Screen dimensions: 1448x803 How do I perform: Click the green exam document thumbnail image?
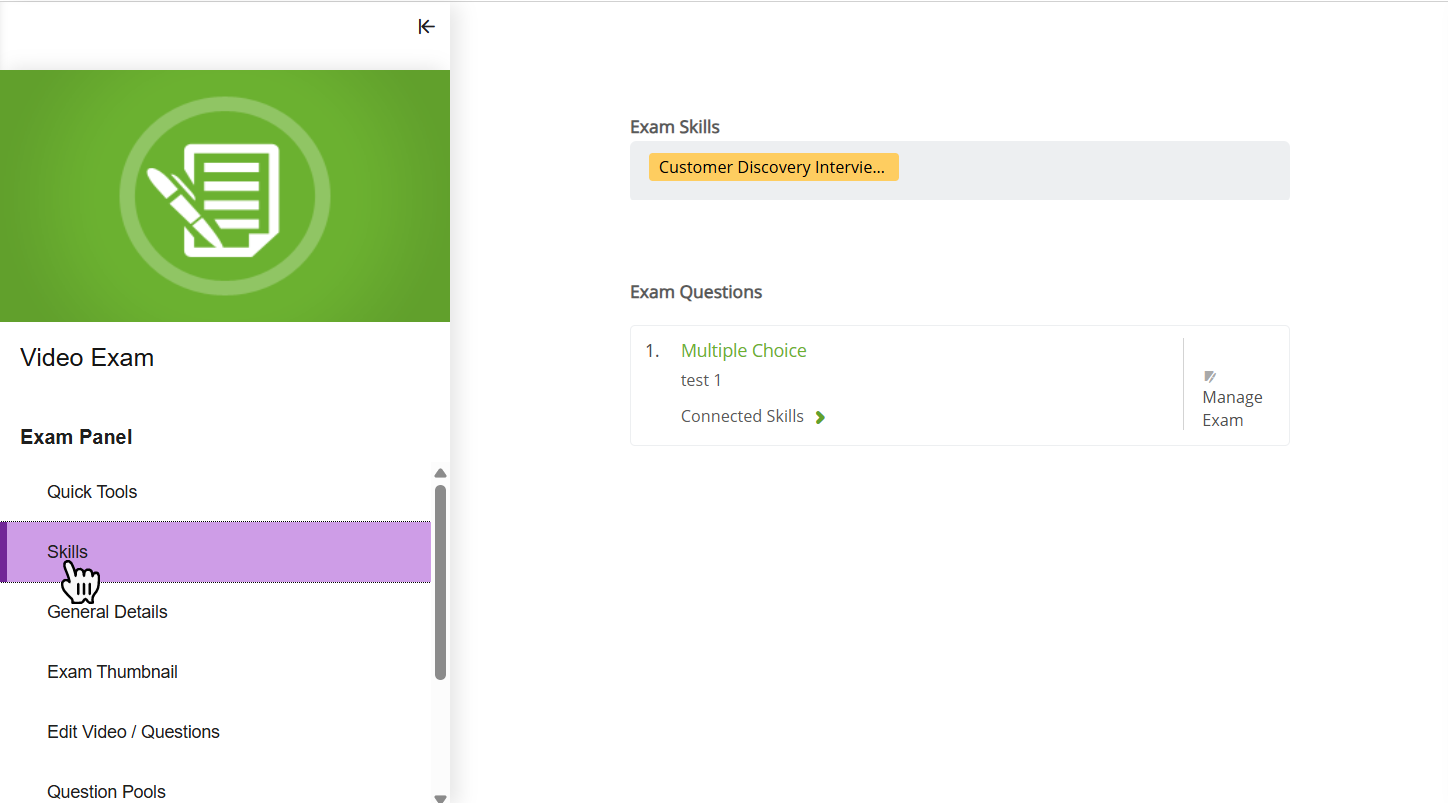225,196
